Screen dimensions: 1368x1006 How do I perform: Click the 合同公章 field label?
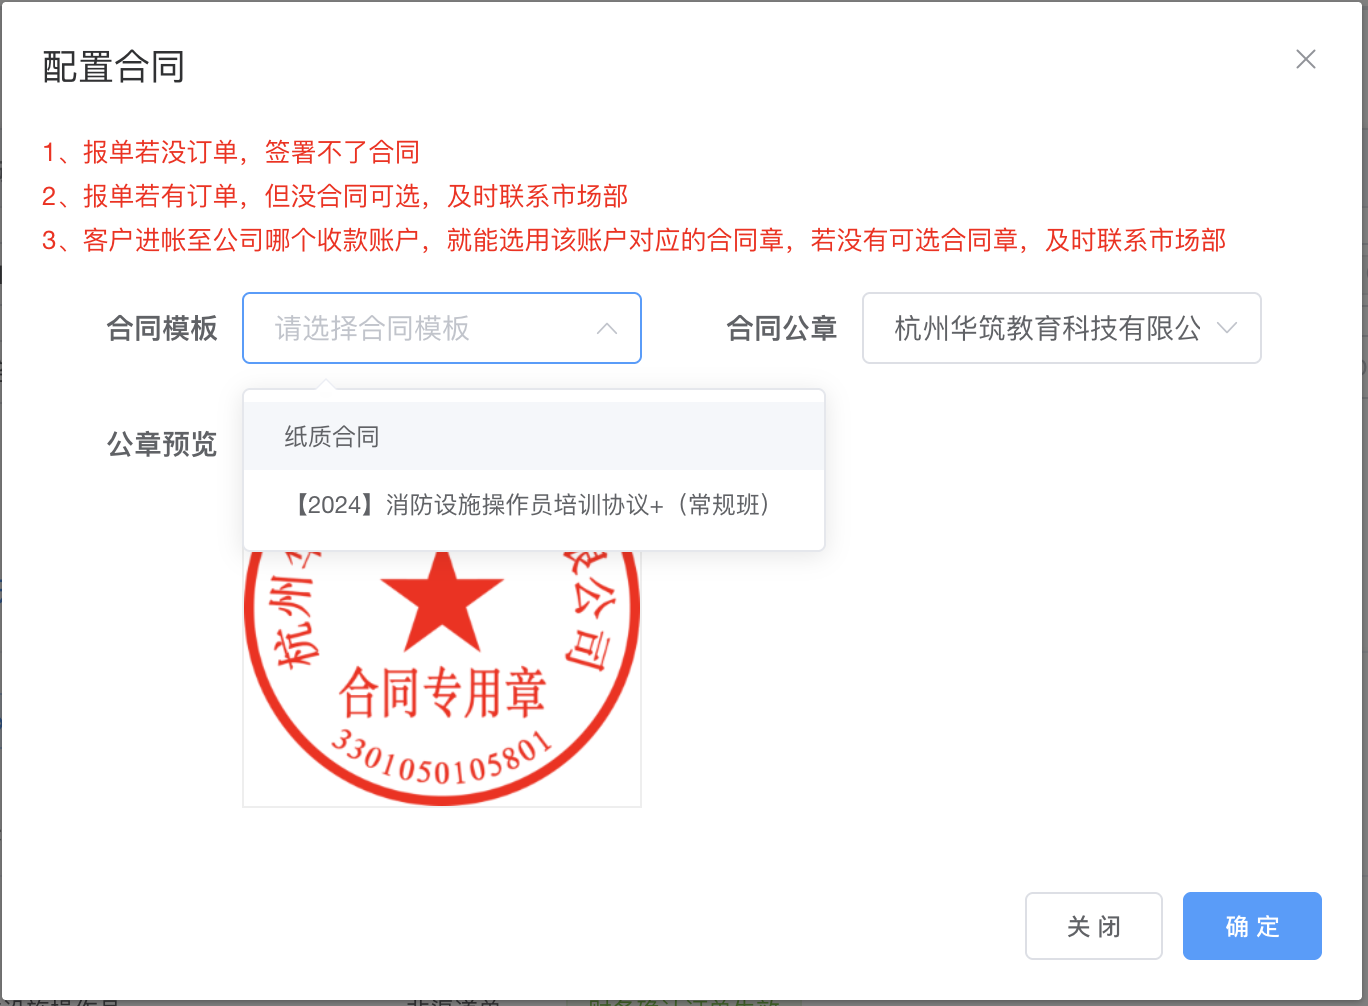(781, 328)
